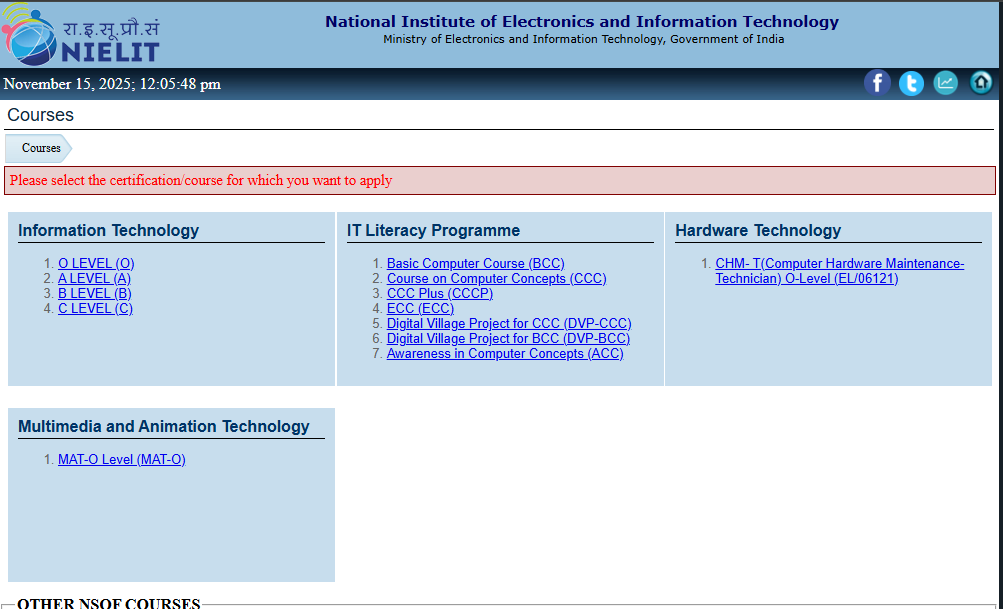This screenshot has height=609, width=1003.
Task: Click the line chart statistics icon
Action: pyautogui.click(x=945, y=83)
